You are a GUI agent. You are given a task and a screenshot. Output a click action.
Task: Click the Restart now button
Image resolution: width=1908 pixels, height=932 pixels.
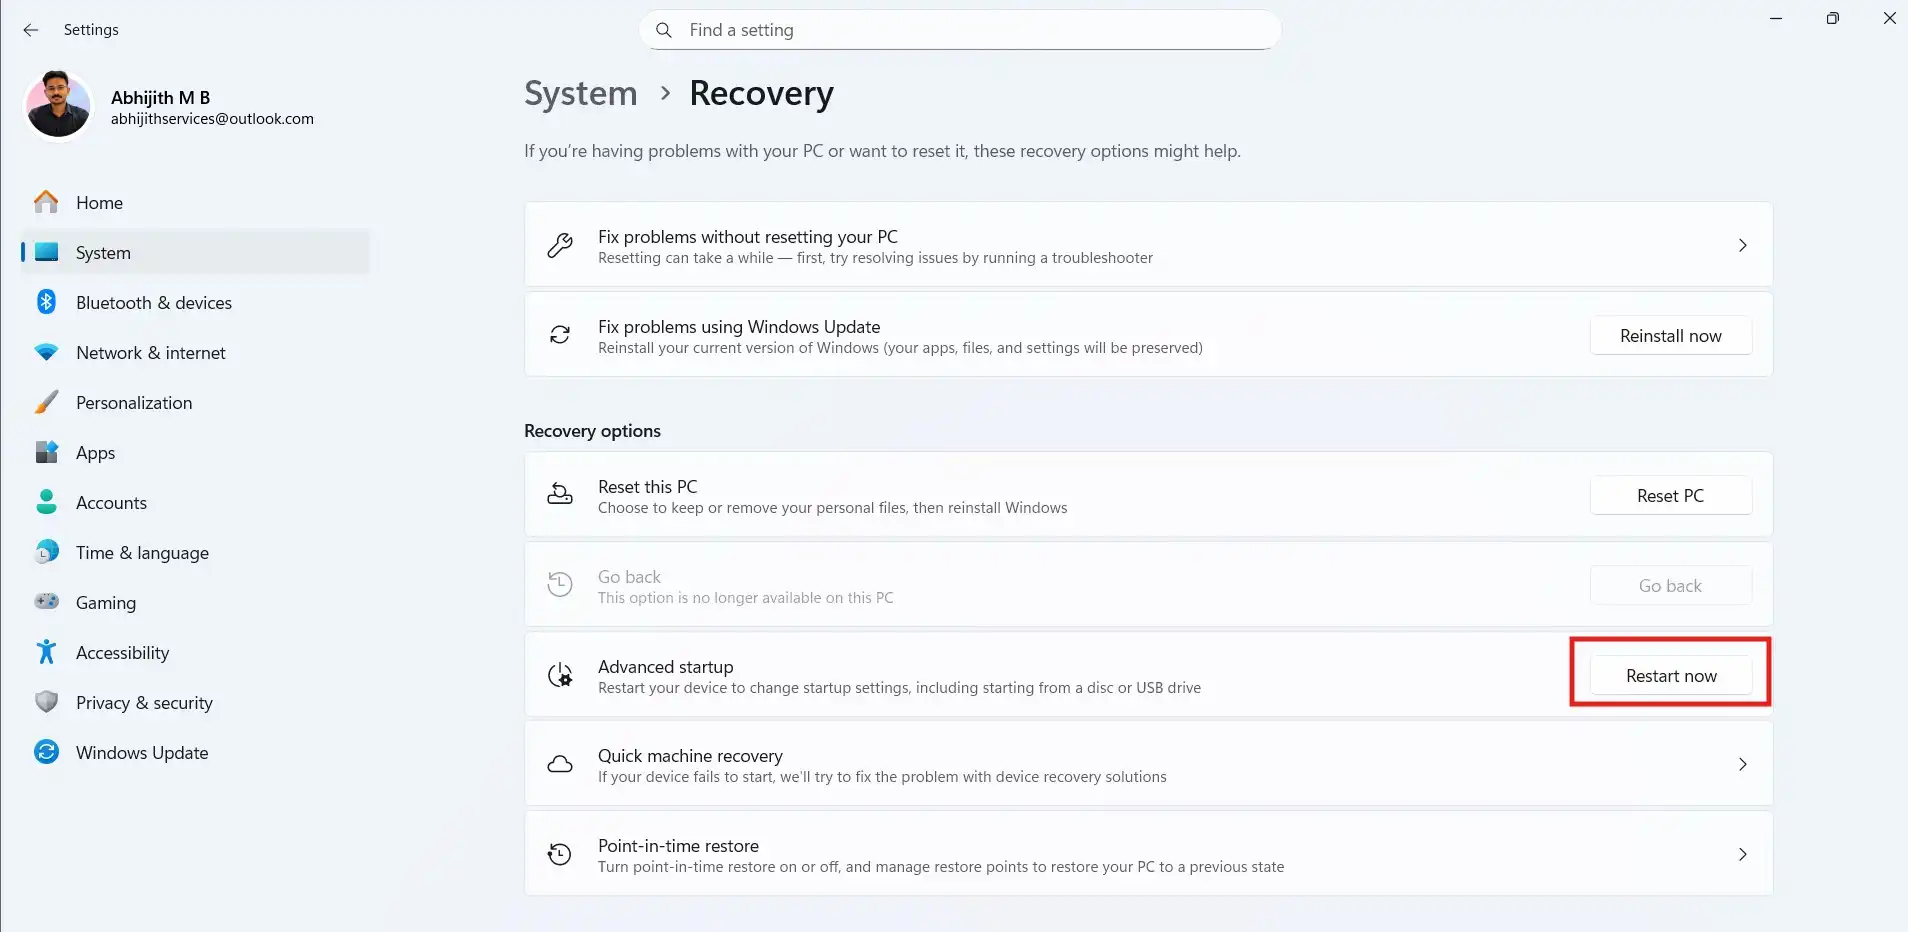click(1670, 675)
